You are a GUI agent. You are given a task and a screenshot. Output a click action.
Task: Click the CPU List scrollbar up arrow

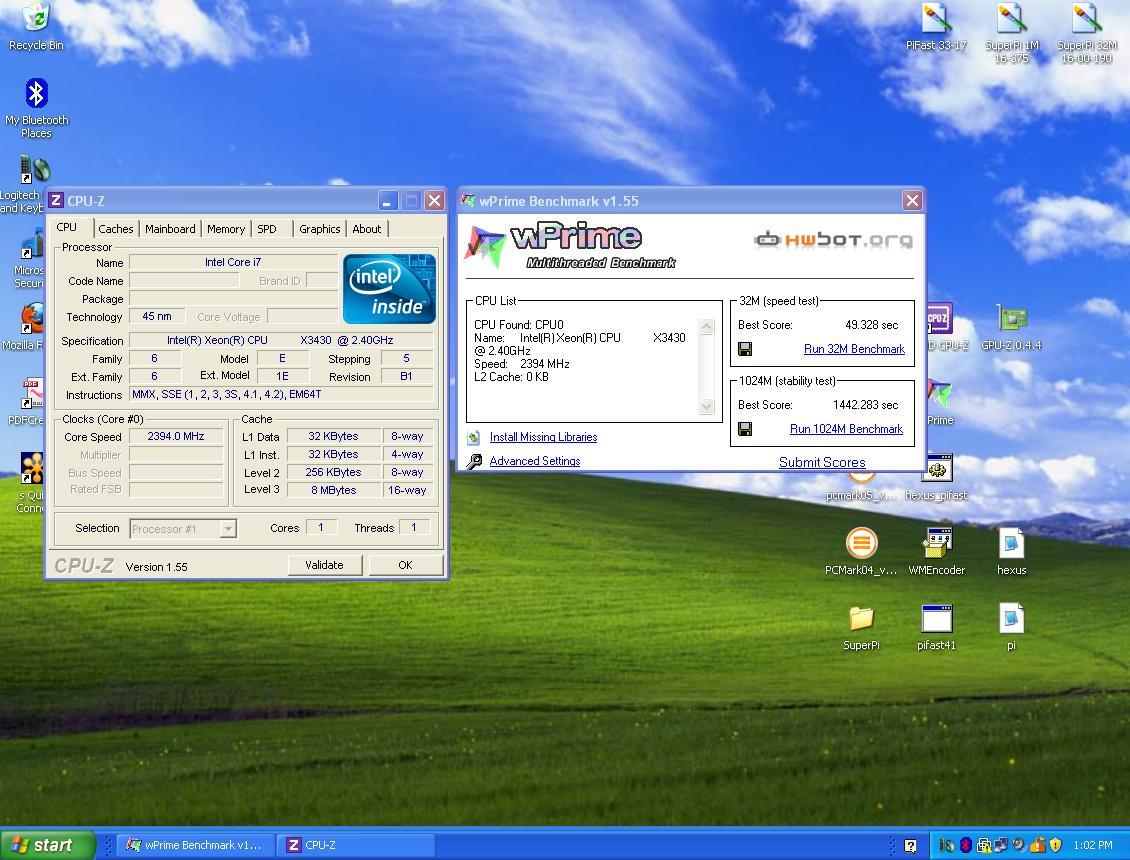(706, 327)
